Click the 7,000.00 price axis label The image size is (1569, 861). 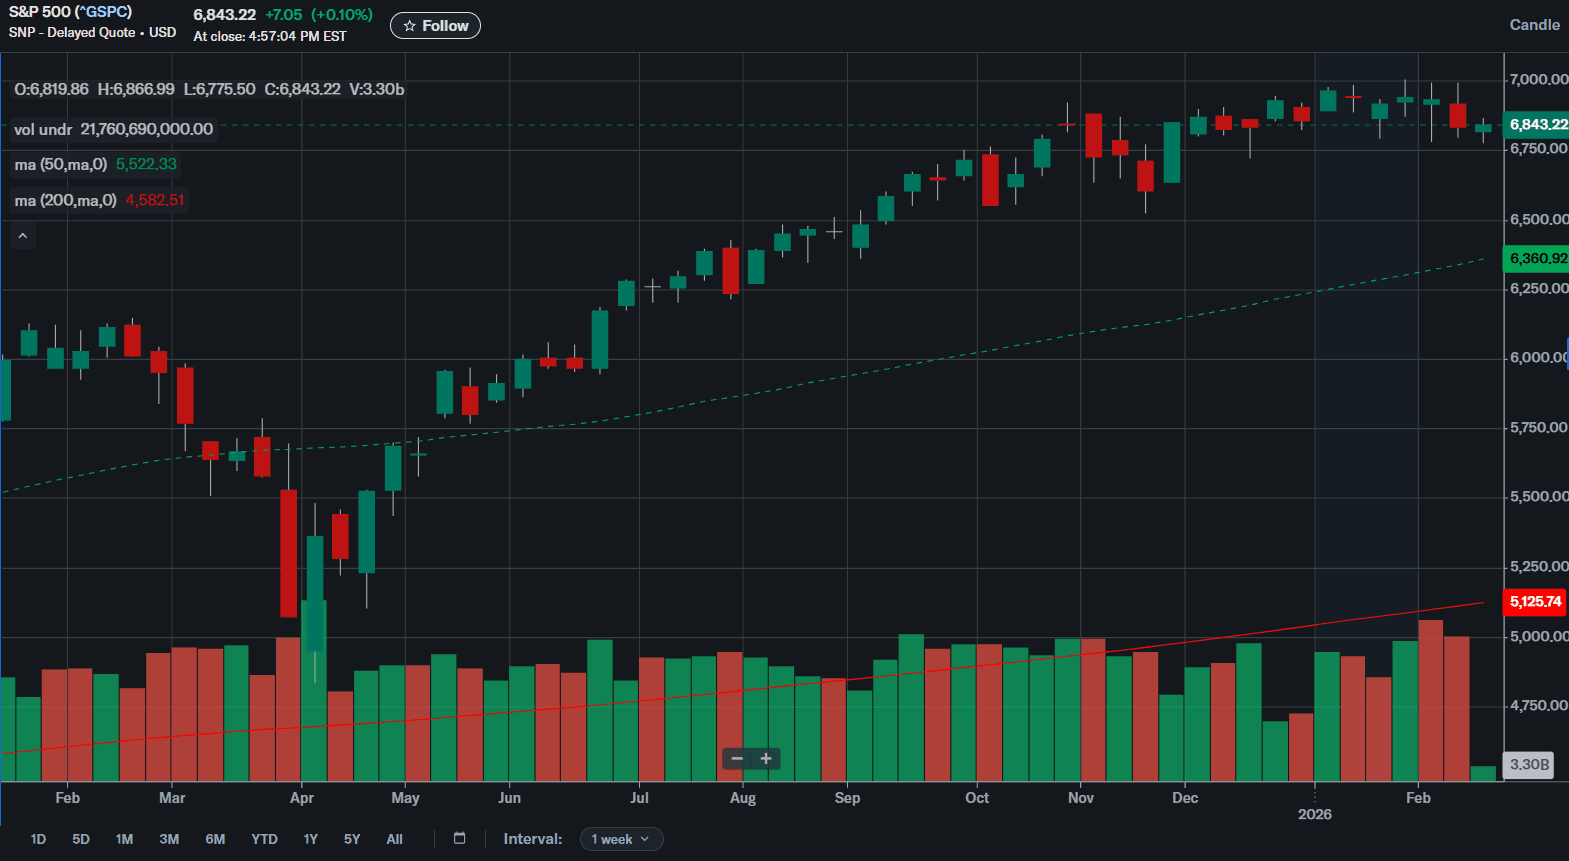[x=1538, y=79]
